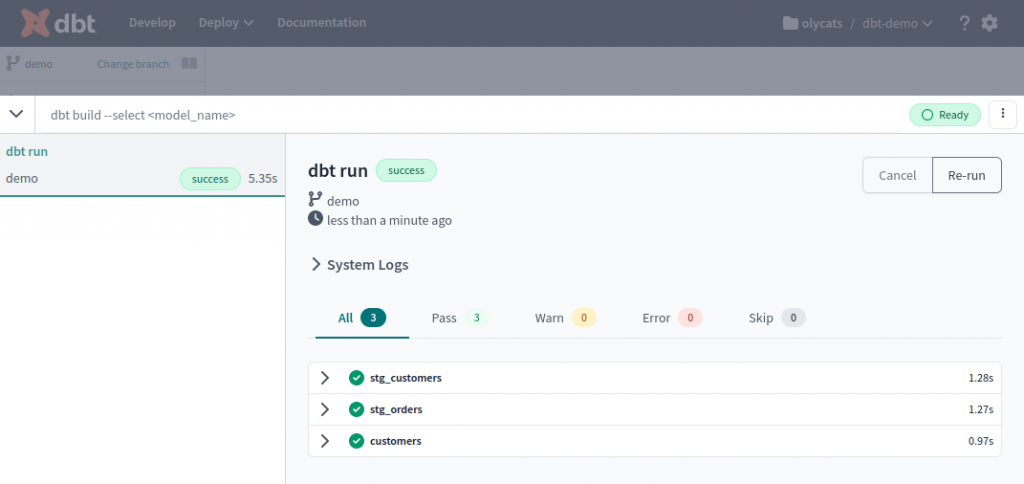Click the dbt logo

click(58, 23)
